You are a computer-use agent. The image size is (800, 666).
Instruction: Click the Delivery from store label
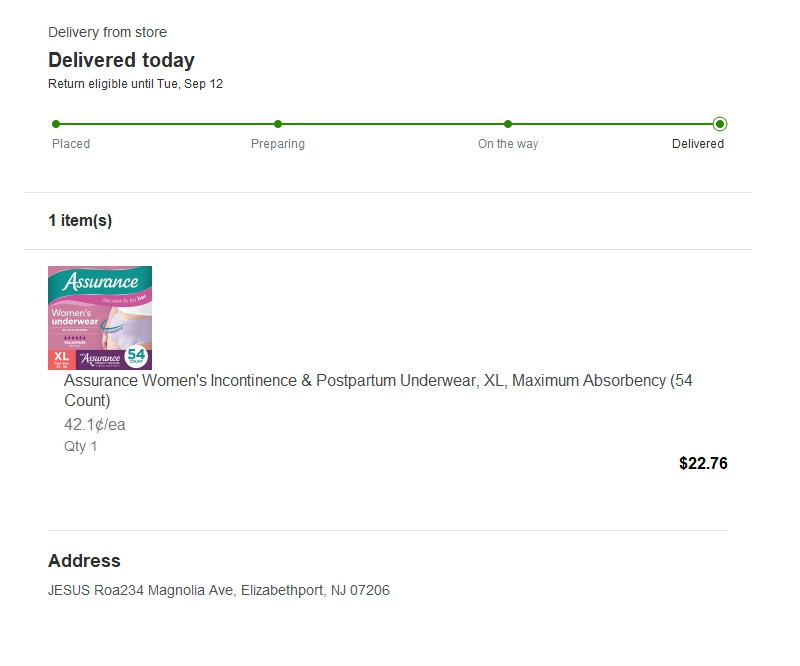[x=107, y=32]
